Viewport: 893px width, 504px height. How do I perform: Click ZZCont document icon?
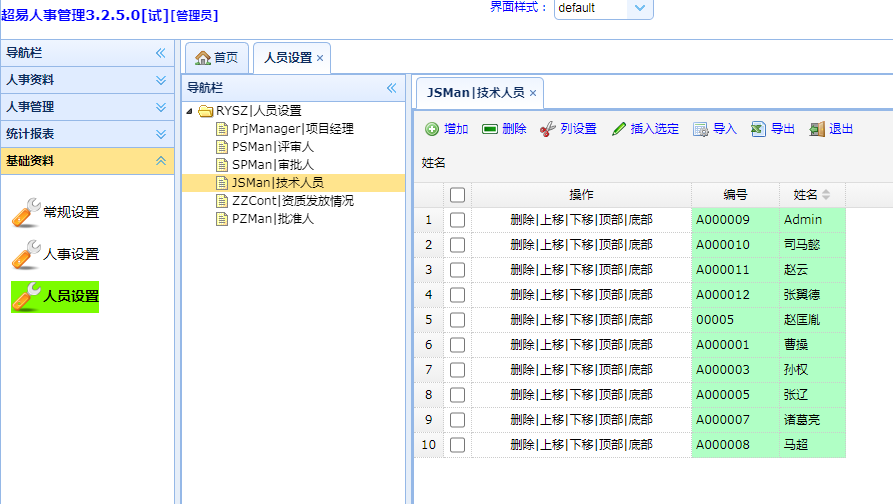point(222,201)
